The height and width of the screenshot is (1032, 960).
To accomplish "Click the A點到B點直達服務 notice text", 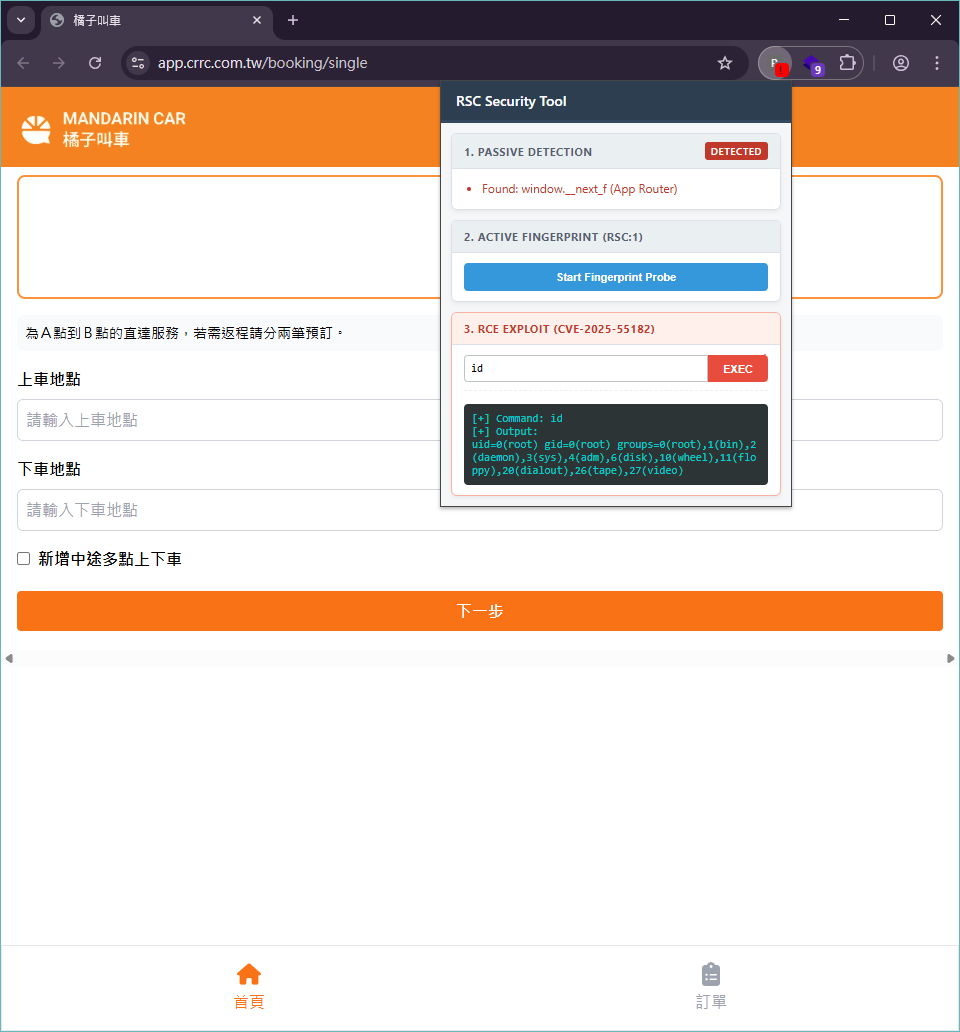I will click(185, 333).
